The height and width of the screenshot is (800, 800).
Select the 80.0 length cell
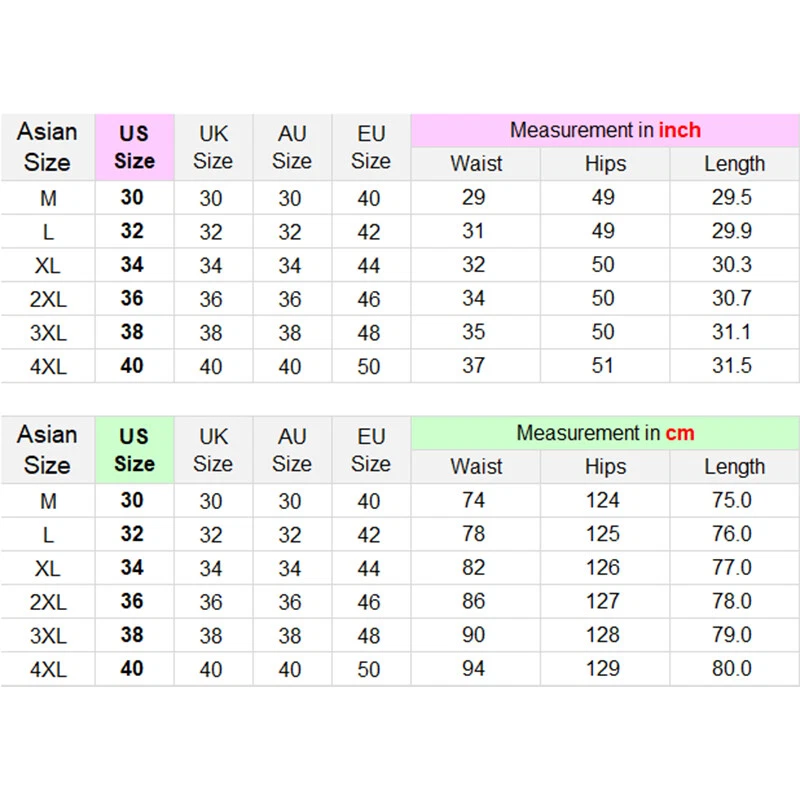coord(732,668)
